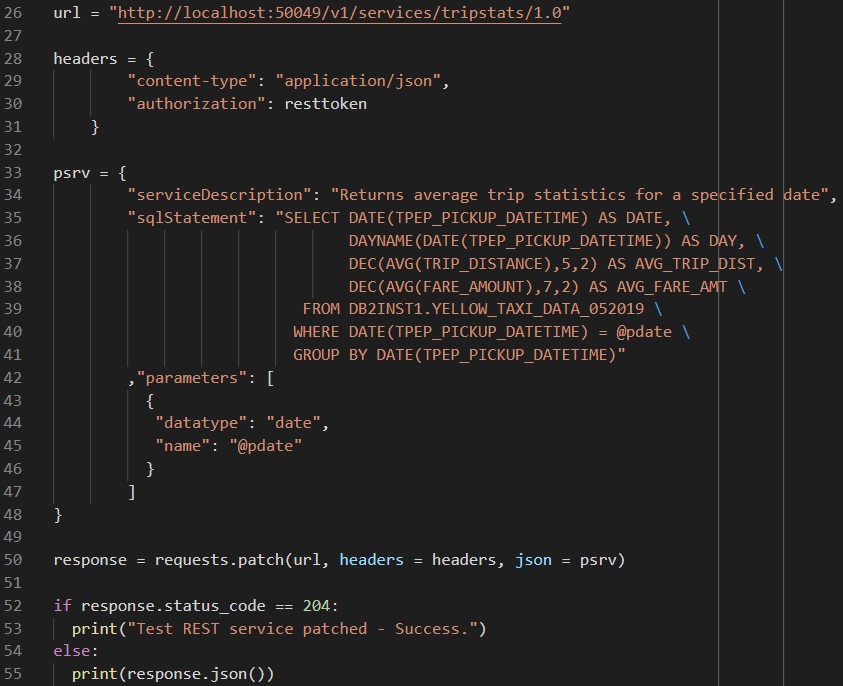Click the 204 status number

tap(316, 606)
